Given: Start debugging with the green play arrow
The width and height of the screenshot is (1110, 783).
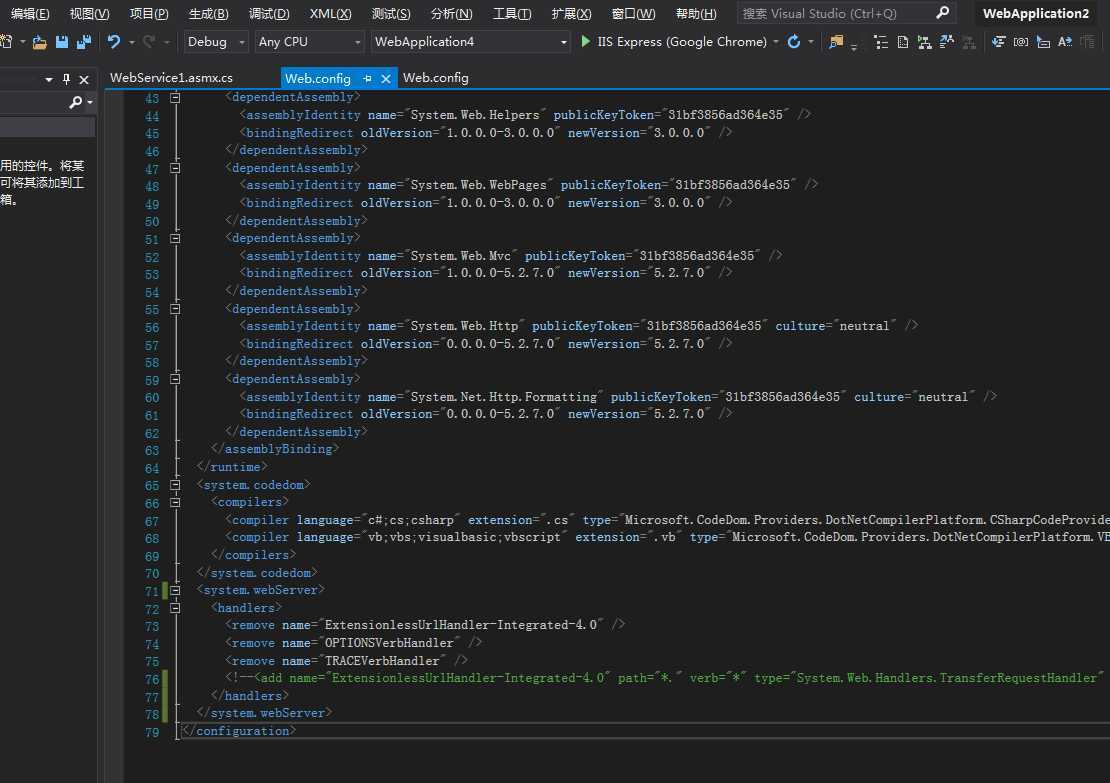Looking at the screenshot, I should pyautogui.click(x=585, y=42).
